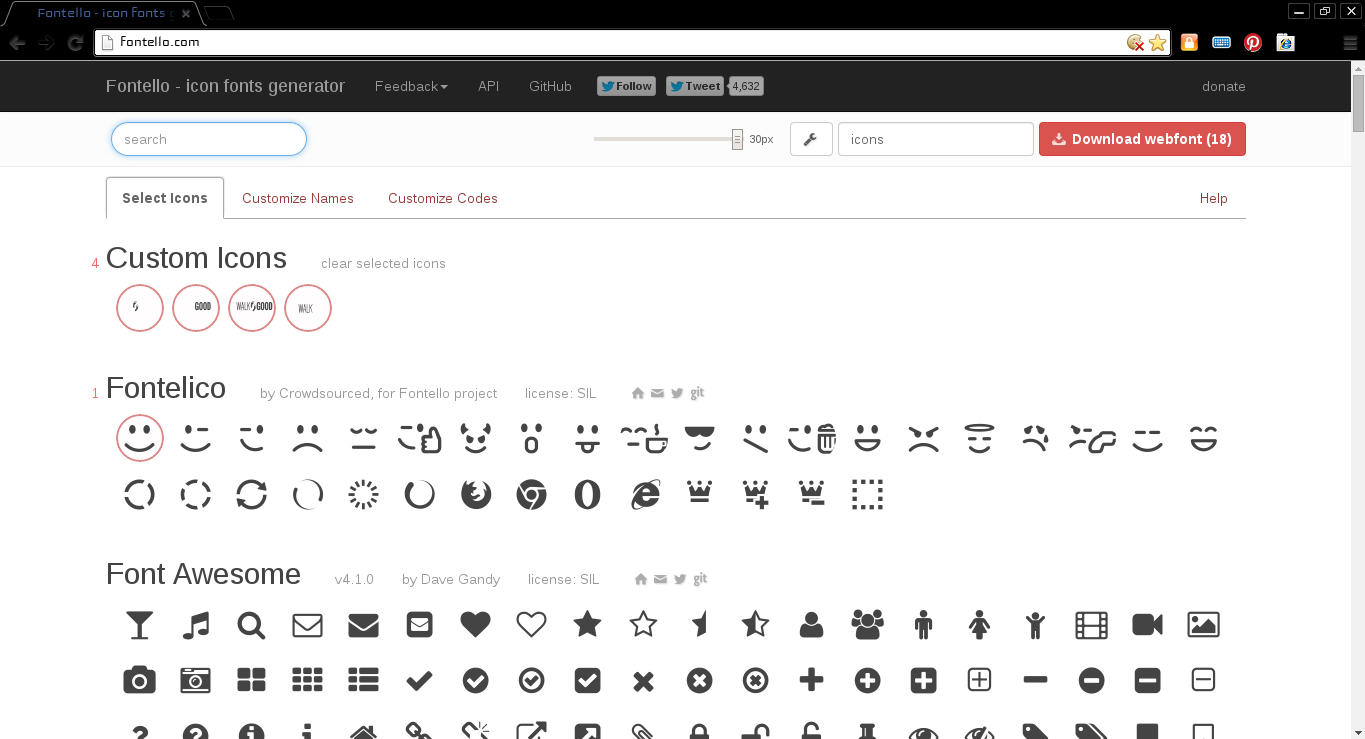Select the camera icon in Font Awesome
The width and height of the screenshot is (1365, 739).
[139, 680]
